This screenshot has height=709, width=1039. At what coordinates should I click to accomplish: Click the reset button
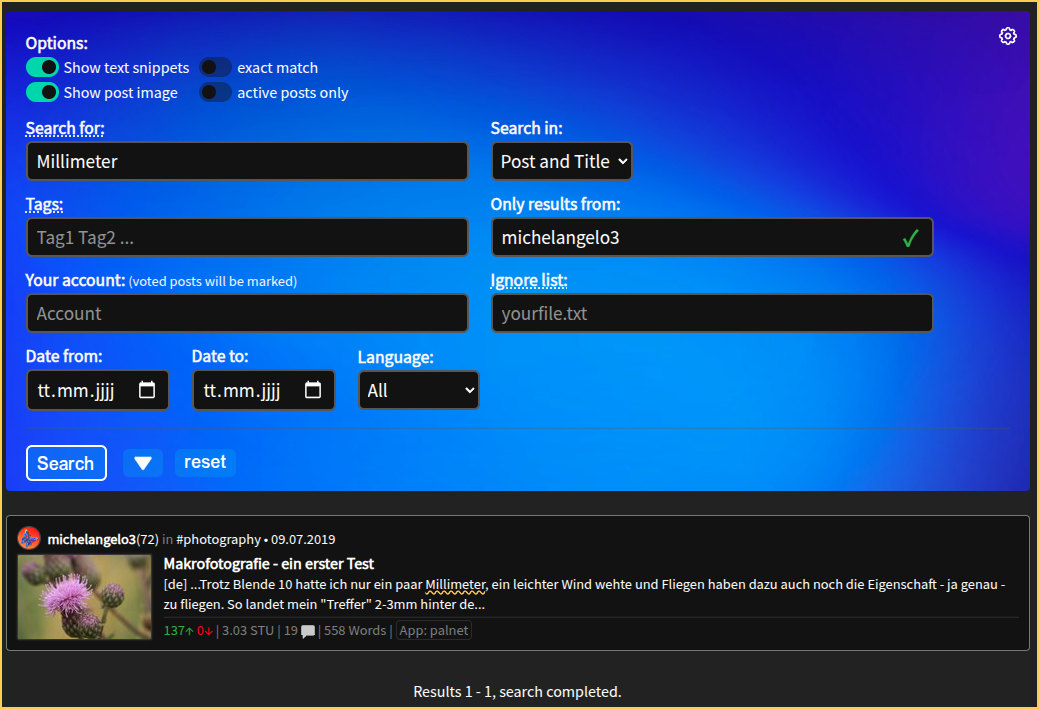pyautogui.click(x=205, y=462)
